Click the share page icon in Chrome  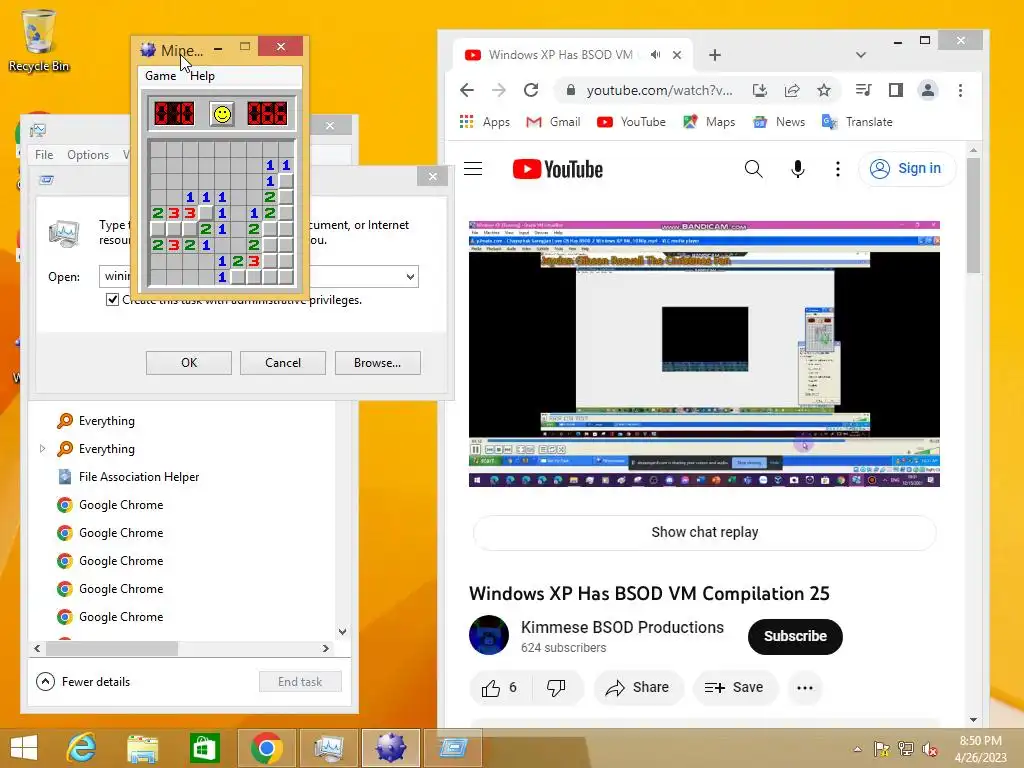pyautogui.click(x=792, y=90)
